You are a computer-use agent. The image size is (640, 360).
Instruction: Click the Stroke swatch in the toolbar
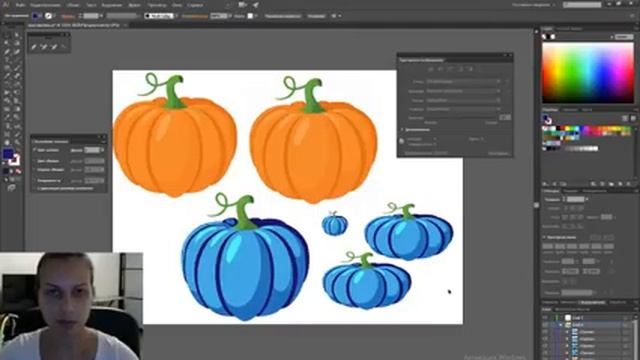tap(16, 160)
